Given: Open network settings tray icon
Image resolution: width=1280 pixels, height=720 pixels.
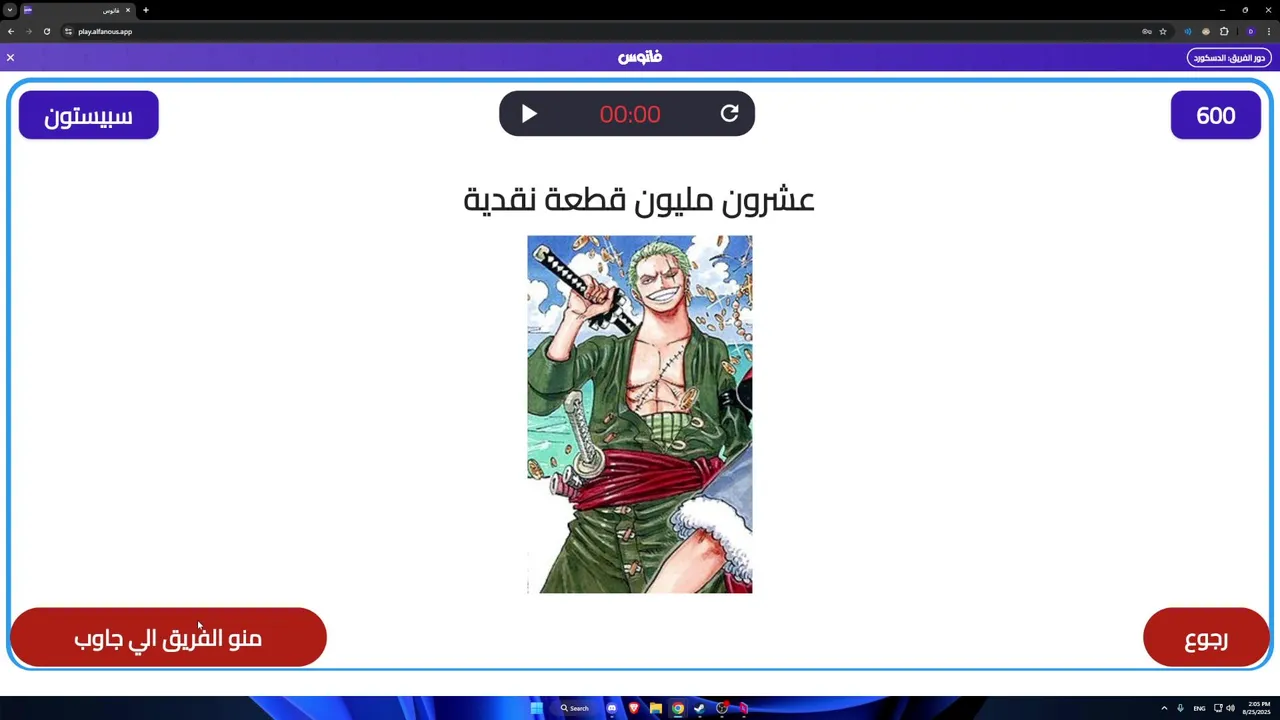Looking at the screenshot, I should click(1218, 708).
